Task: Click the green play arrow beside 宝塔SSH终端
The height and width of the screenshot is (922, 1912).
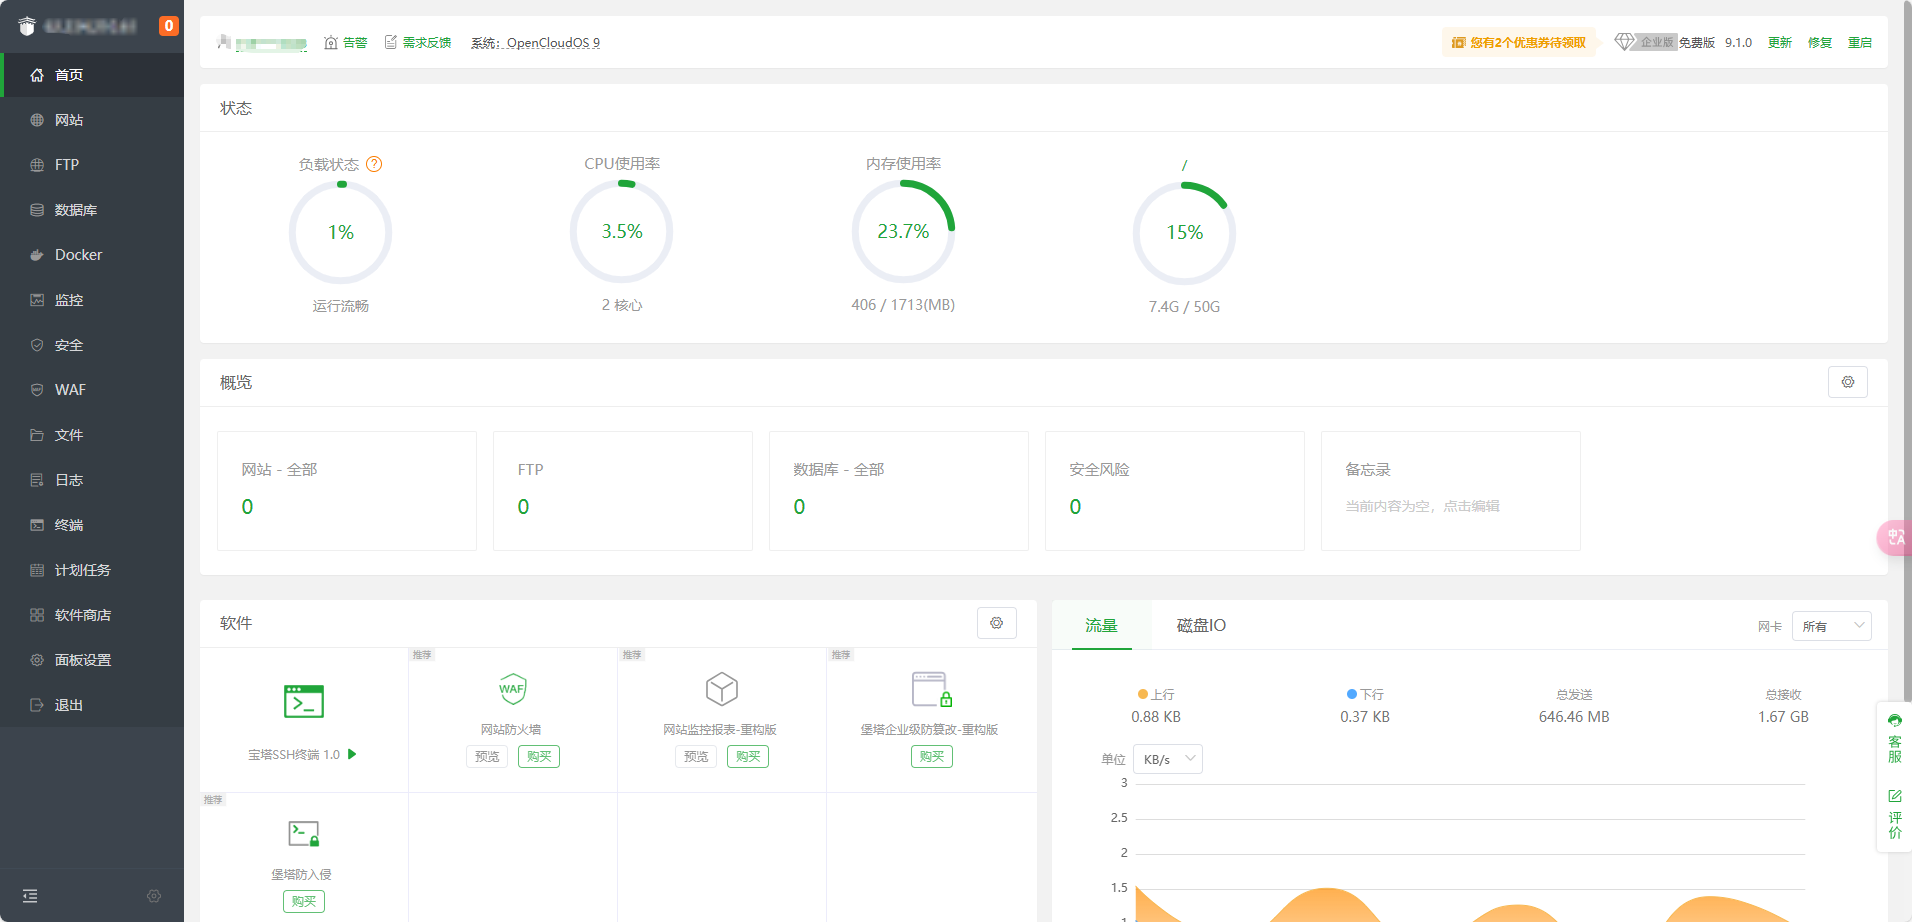Action: (352, 754)
